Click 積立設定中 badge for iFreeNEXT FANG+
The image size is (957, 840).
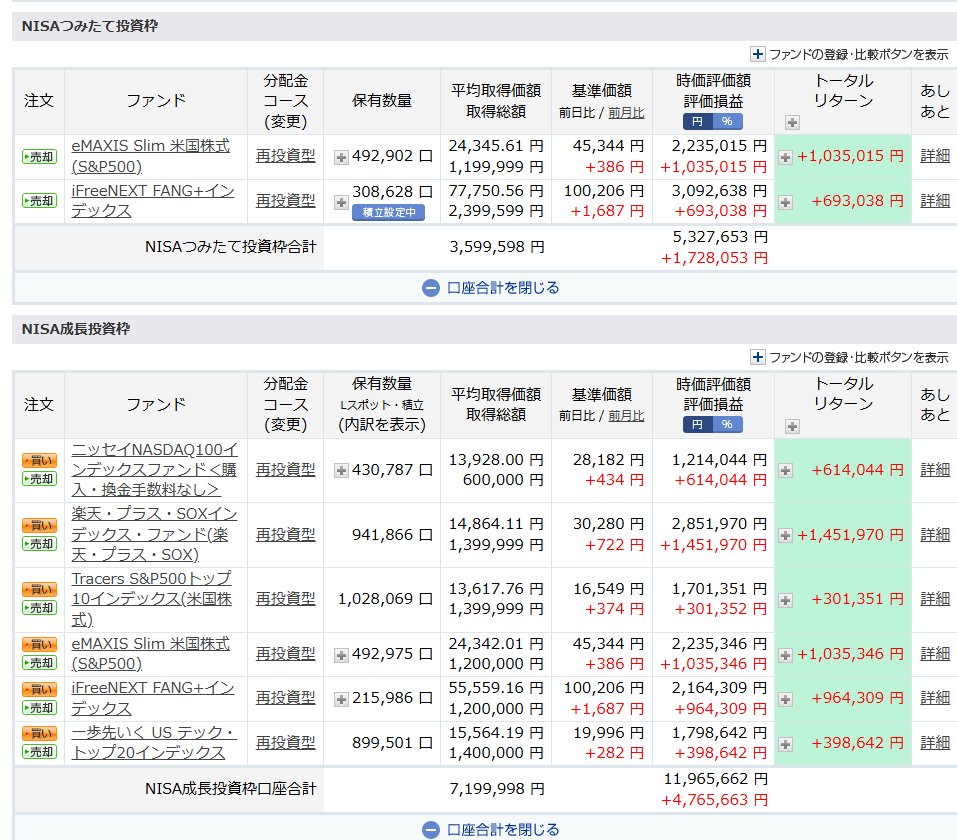point(388,212)
